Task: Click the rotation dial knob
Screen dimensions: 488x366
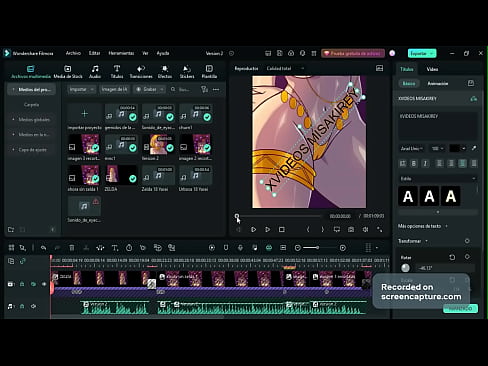Action: coord(405,268)
